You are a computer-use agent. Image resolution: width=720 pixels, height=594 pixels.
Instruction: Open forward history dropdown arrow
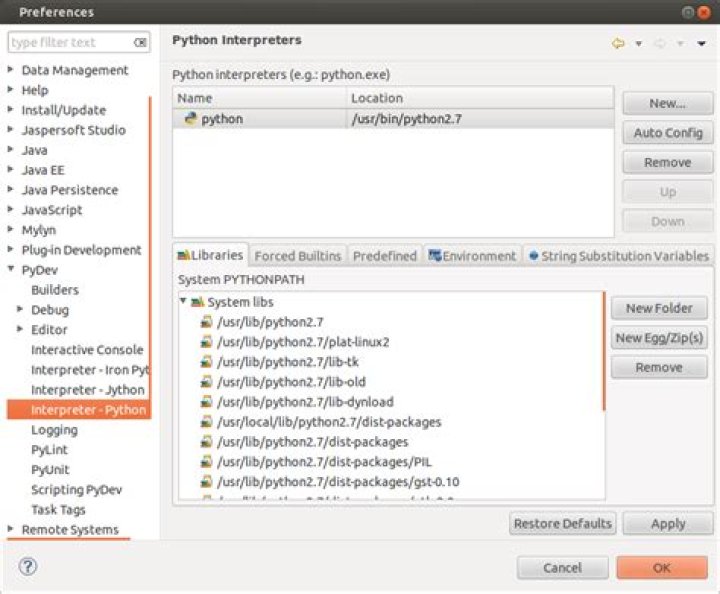[x=680, y=44]
